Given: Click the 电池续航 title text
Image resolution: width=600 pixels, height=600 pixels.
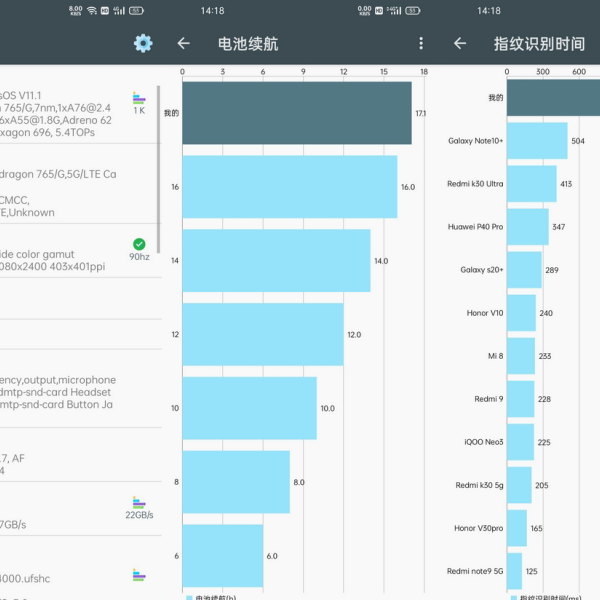Looking at the screenshot, I should (x=248, y=44).
